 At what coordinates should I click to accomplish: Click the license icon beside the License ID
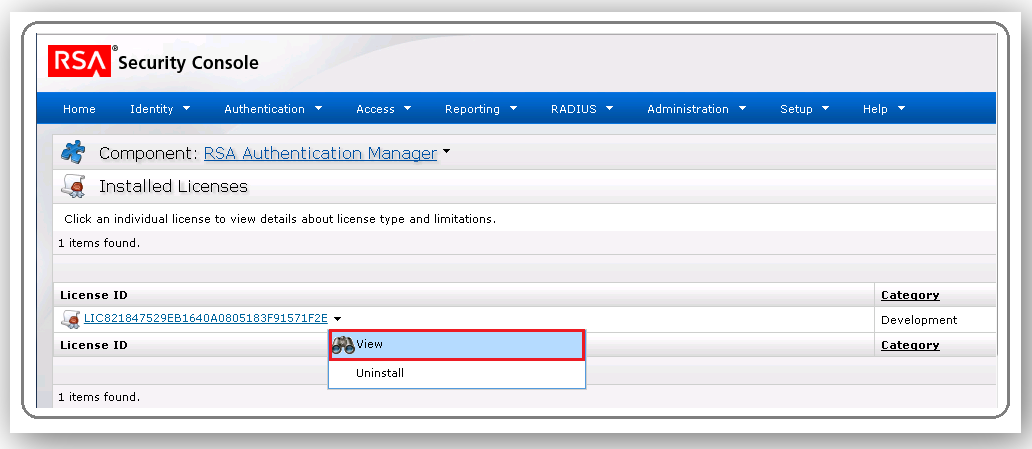click(71, 319)
